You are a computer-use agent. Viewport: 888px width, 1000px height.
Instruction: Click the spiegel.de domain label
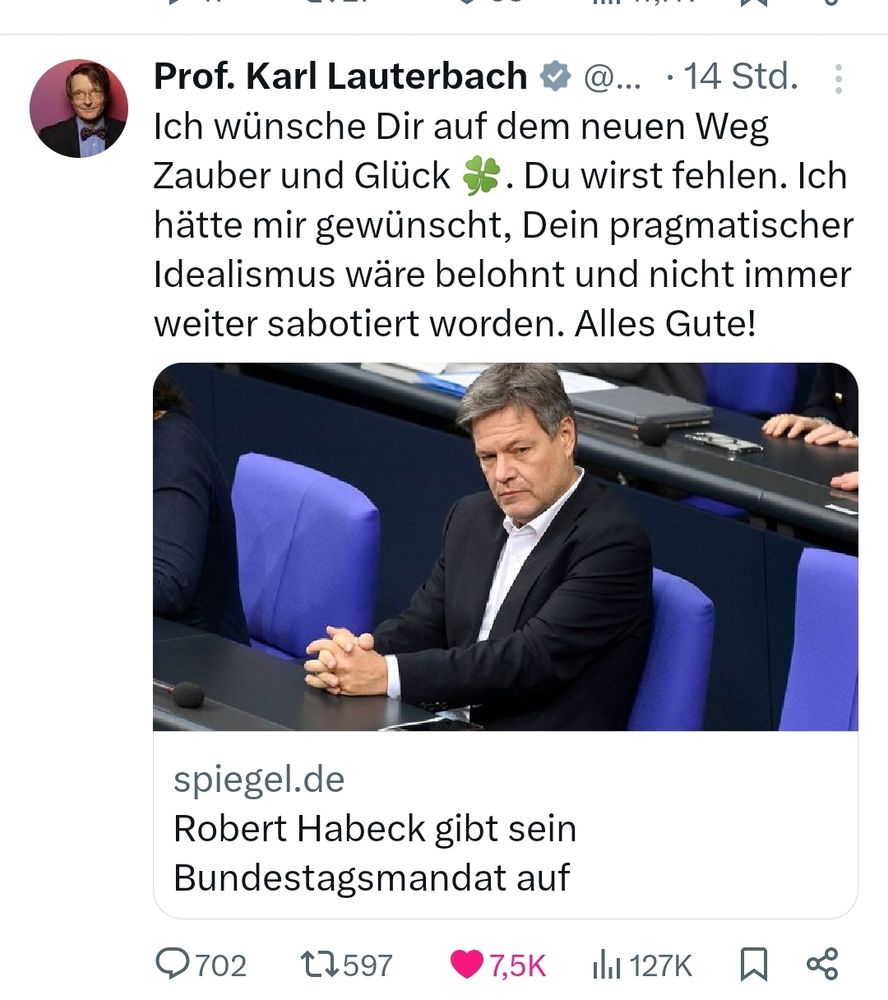coord(259,779)
